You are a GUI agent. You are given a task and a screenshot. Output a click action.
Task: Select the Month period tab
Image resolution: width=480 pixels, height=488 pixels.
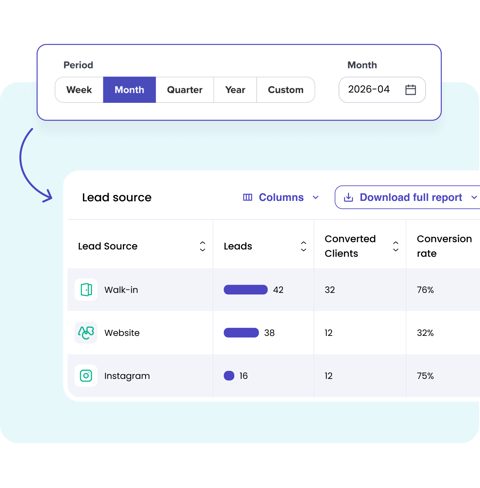pos(129,90)
